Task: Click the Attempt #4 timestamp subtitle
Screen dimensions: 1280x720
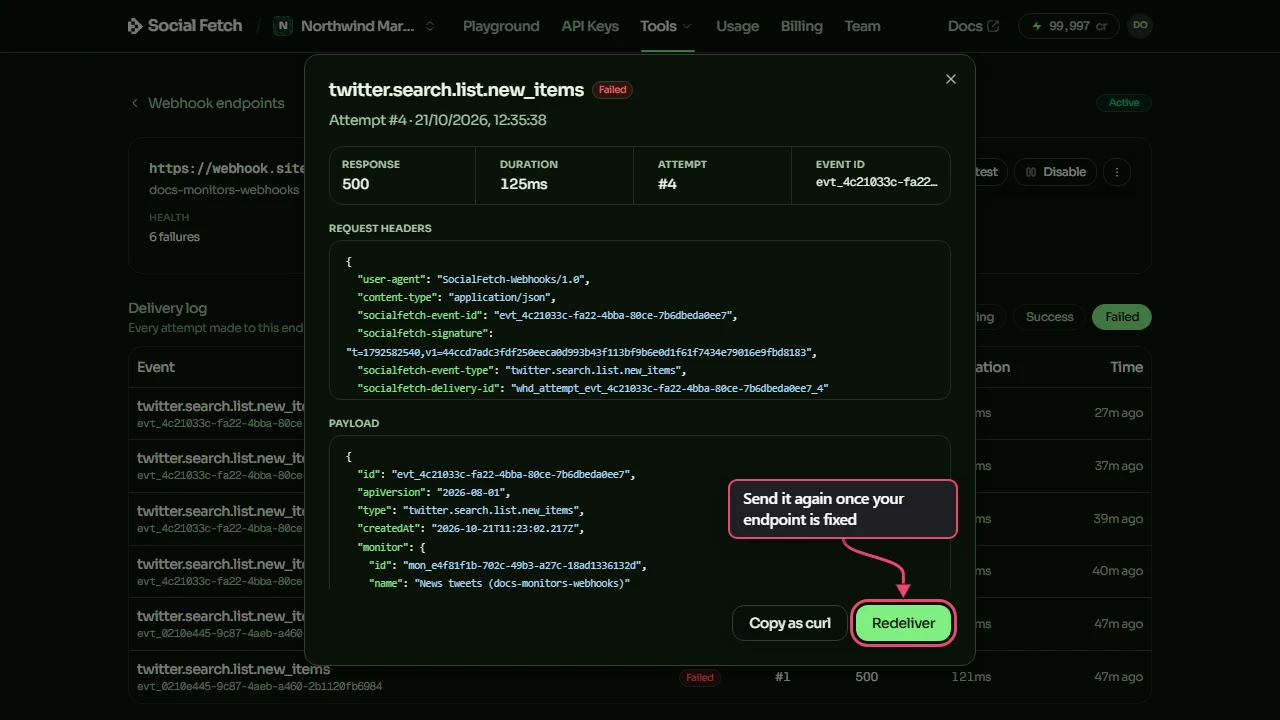Action: click(438, 120)
